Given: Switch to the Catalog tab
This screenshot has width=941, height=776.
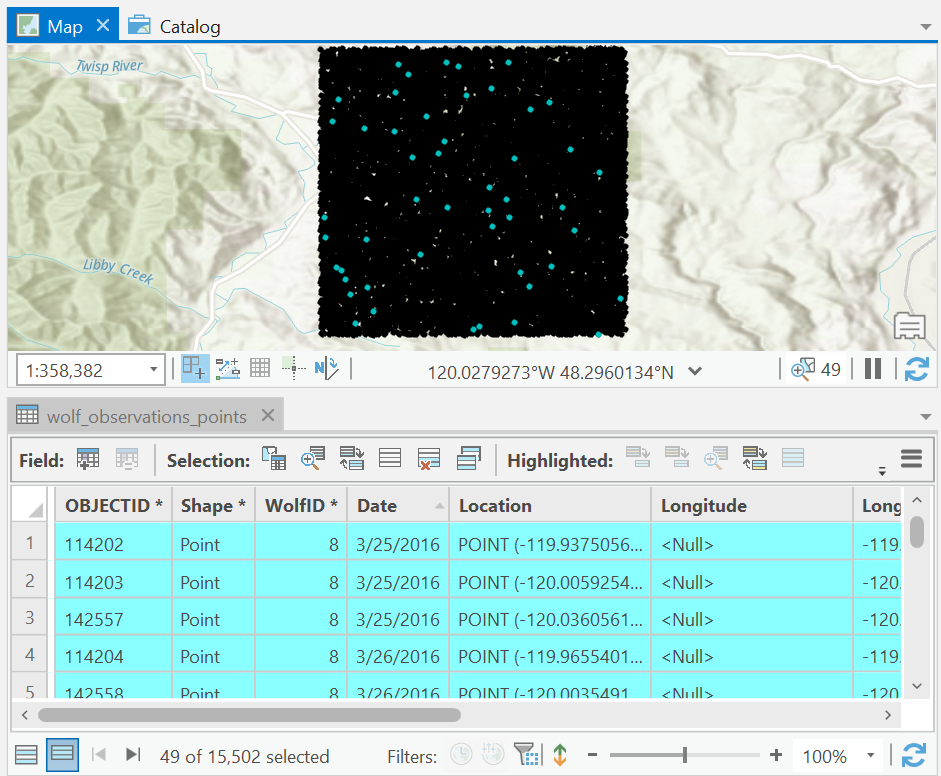Looking at the screenshot, I should coord(175,27).
